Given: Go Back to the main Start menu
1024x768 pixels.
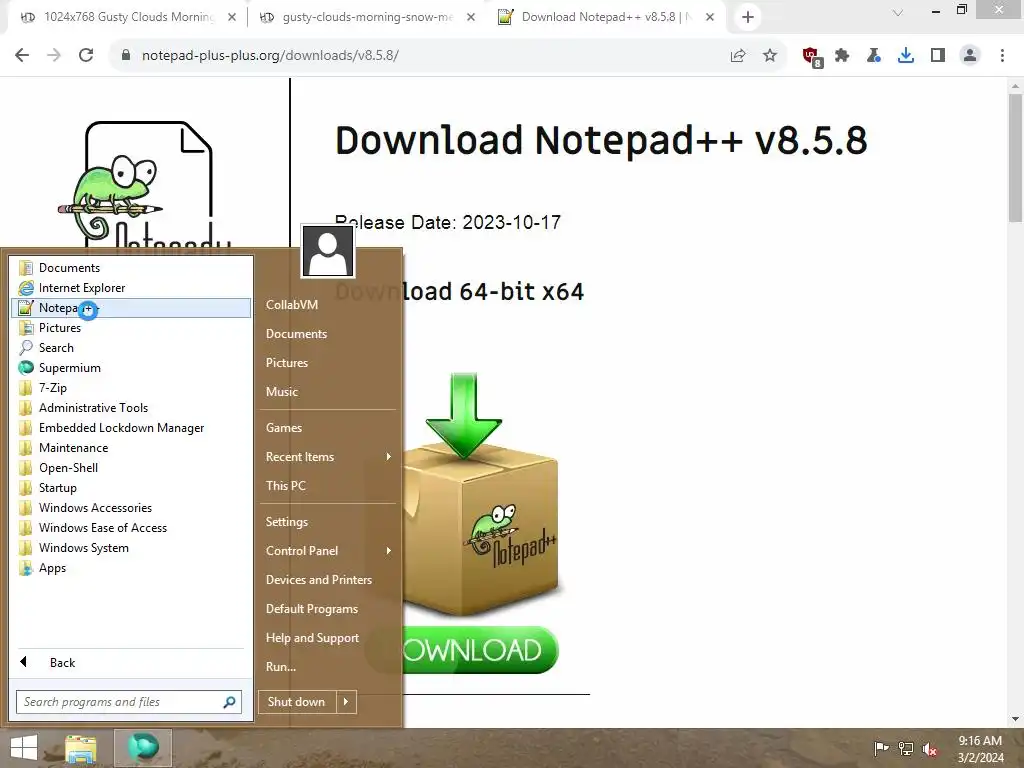Looking at the screenshot, I should pos(131,662).
